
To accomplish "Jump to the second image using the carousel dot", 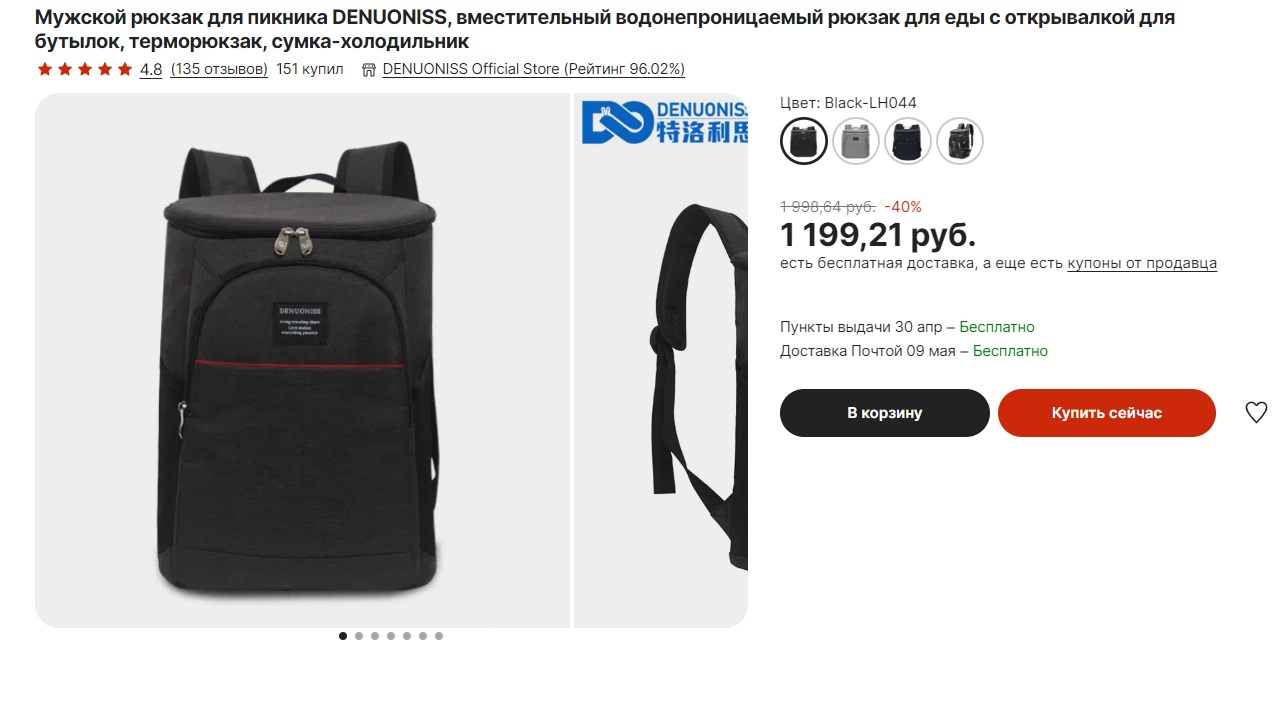I will pyautogui.click(x=359, y=636).
